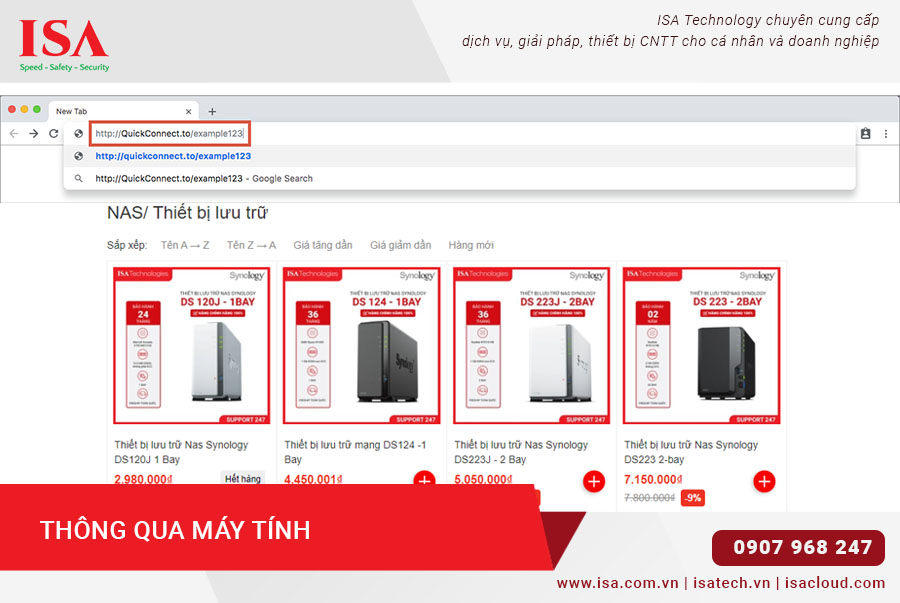Sort by Hàng mới
The width and height of the screenshot is (900, 603).
point(471,245)
